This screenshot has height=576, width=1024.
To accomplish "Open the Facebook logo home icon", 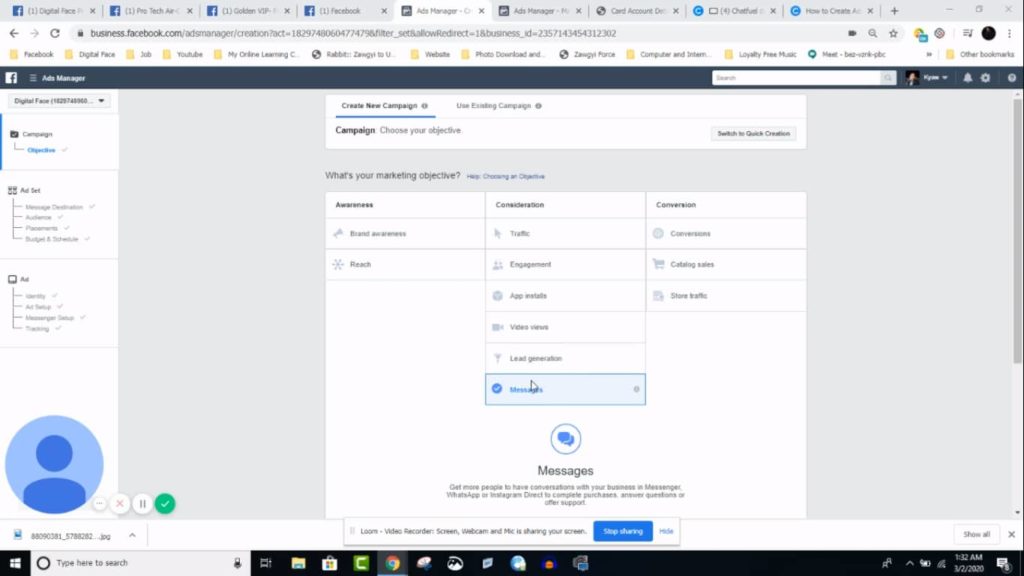I will pyautogui.click(x=11, y=78).
